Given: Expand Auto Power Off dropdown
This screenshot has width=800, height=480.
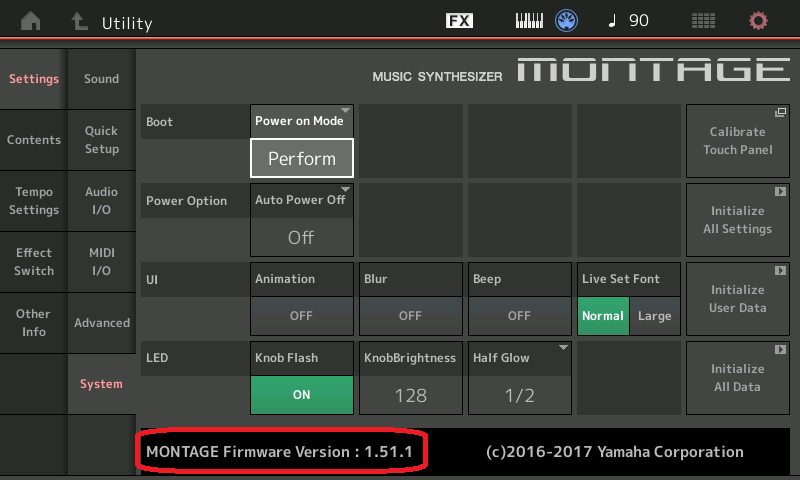Looking at the screenshot, I should pos(301,237).
